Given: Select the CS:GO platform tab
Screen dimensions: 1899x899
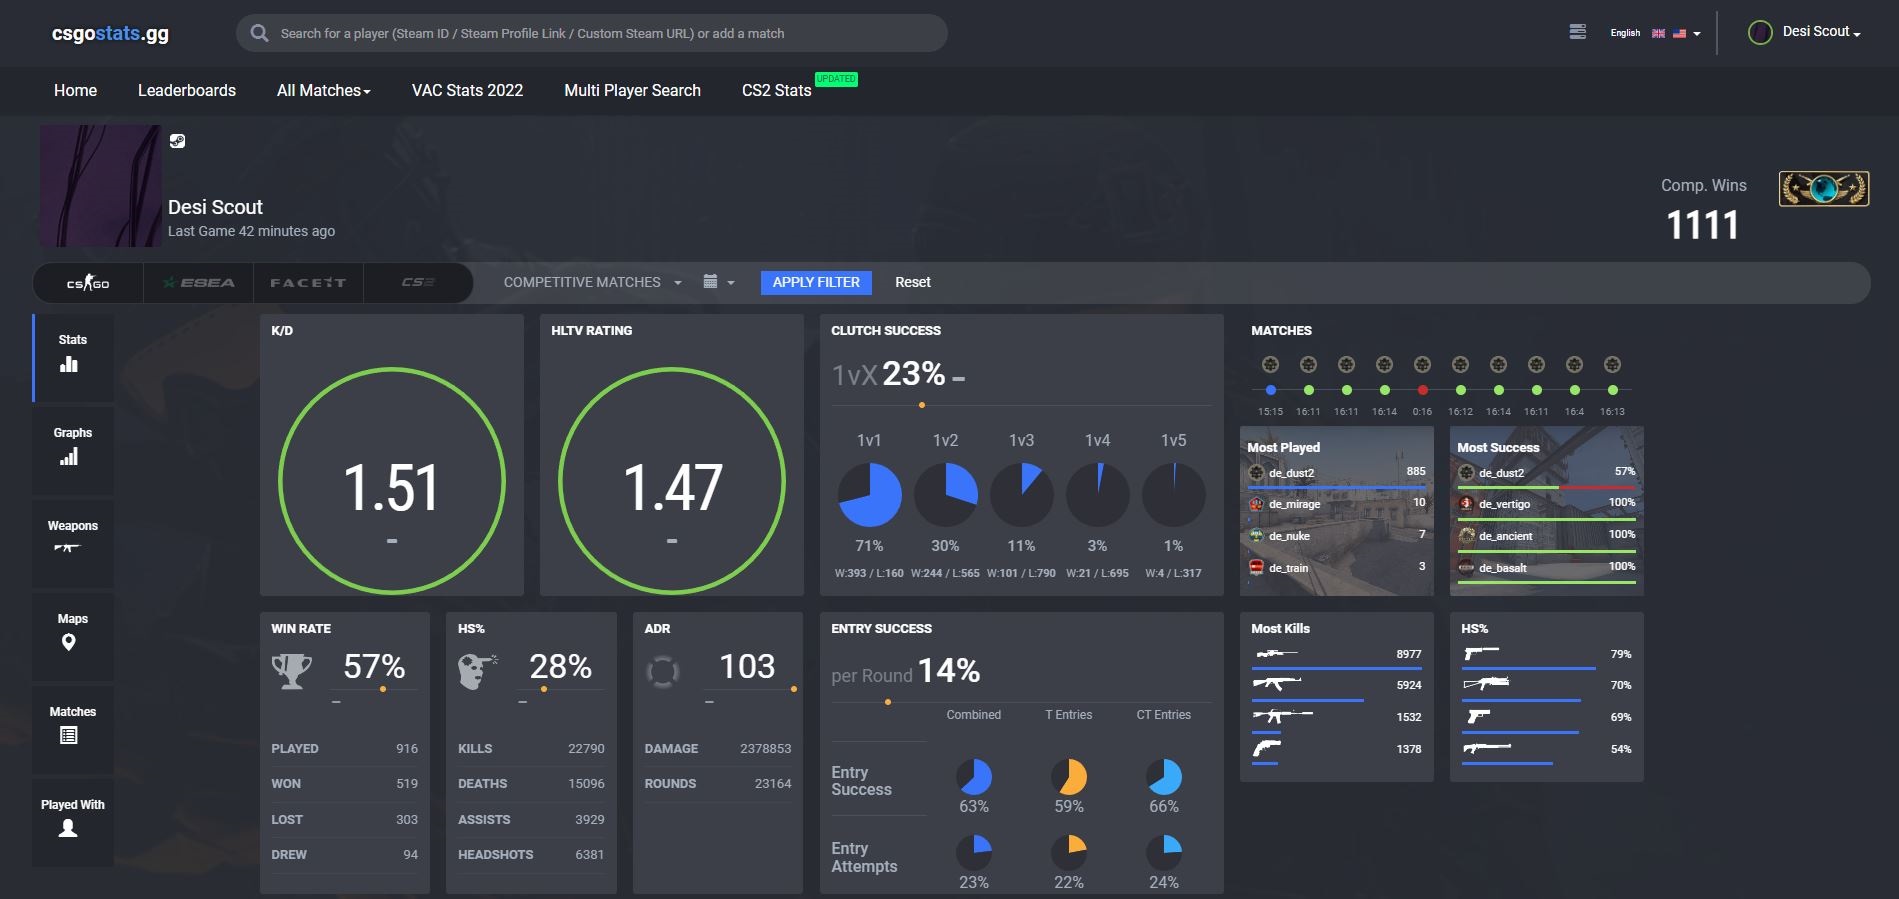Looking at the screenshot, I should [88, 283].
